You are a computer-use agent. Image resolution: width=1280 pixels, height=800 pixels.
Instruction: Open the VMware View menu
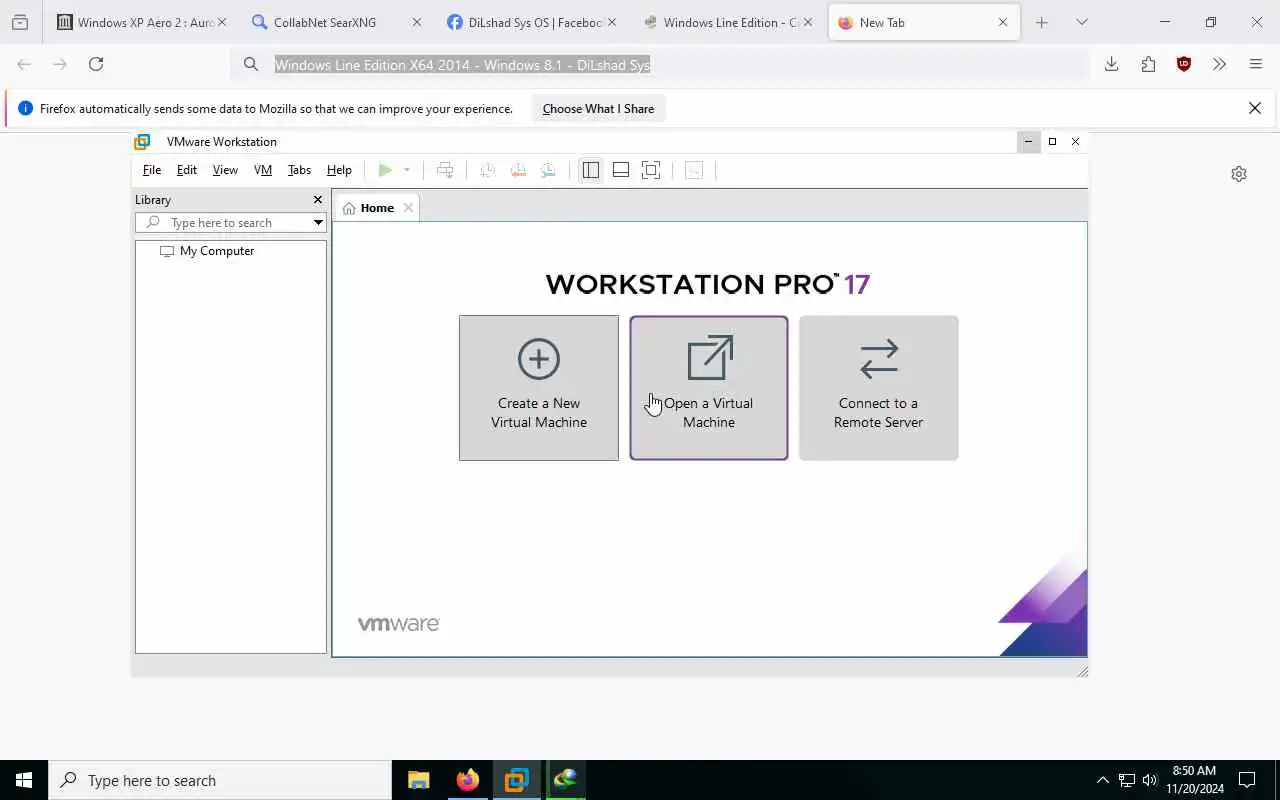tap(225, 170)
